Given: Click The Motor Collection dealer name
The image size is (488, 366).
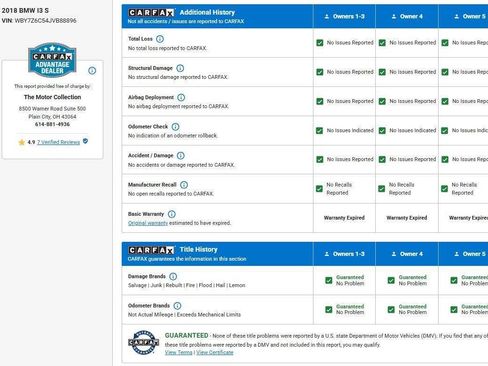Looking at the screenshot, I should tap(52, 97).
